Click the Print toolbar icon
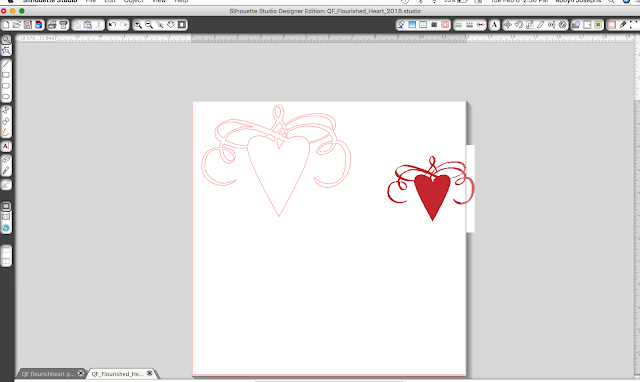 tap(52, 25)
